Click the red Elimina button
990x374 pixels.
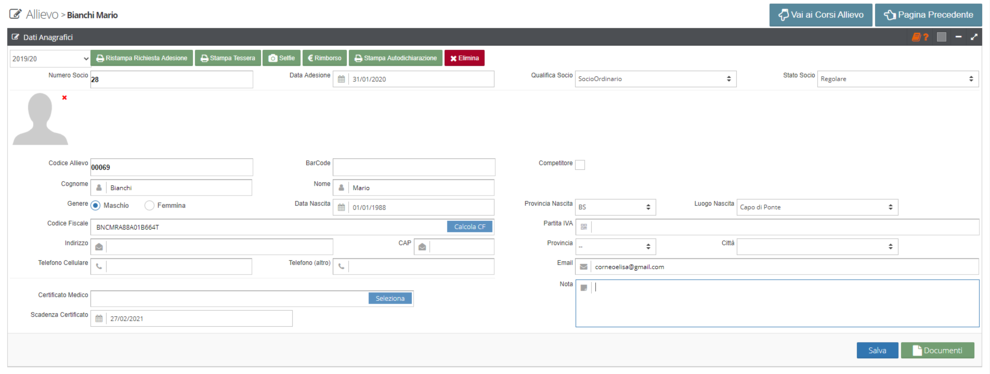pyautogui.click(x=465, y=58)
